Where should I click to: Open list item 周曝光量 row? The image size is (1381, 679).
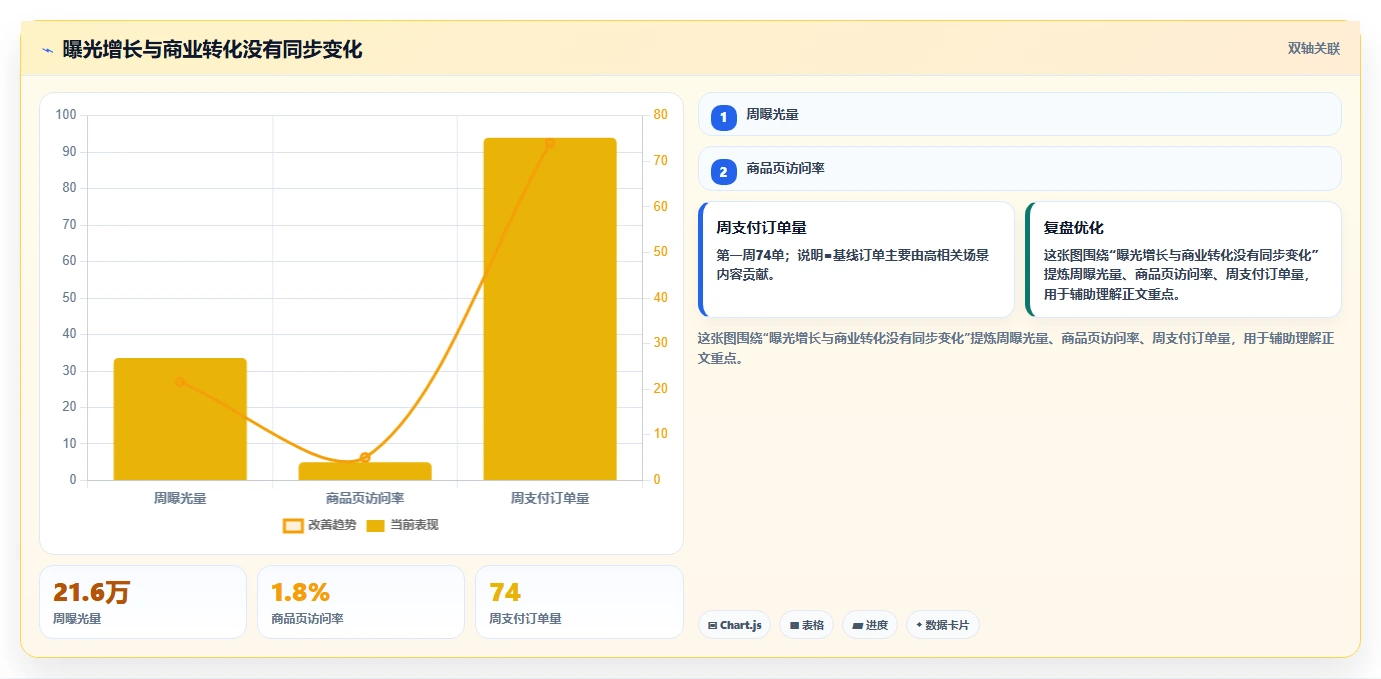pos(1020,114)
